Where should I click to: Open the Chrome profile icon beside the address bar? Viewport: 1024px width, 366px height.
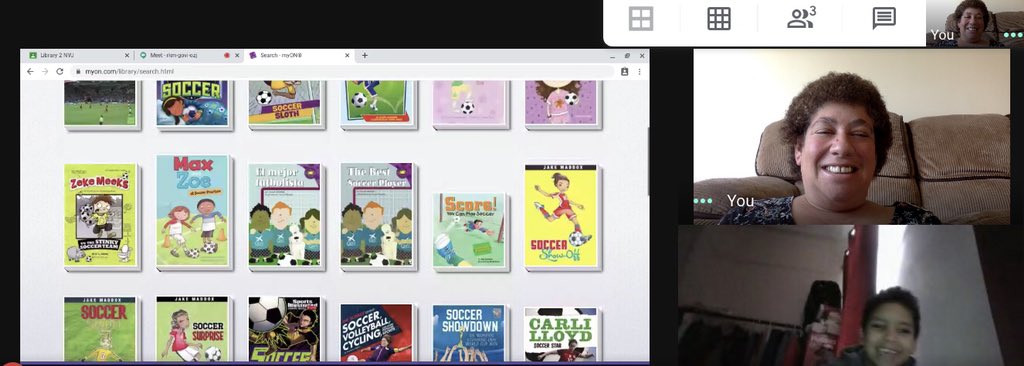pyautogui.click(x=624, y=71)
